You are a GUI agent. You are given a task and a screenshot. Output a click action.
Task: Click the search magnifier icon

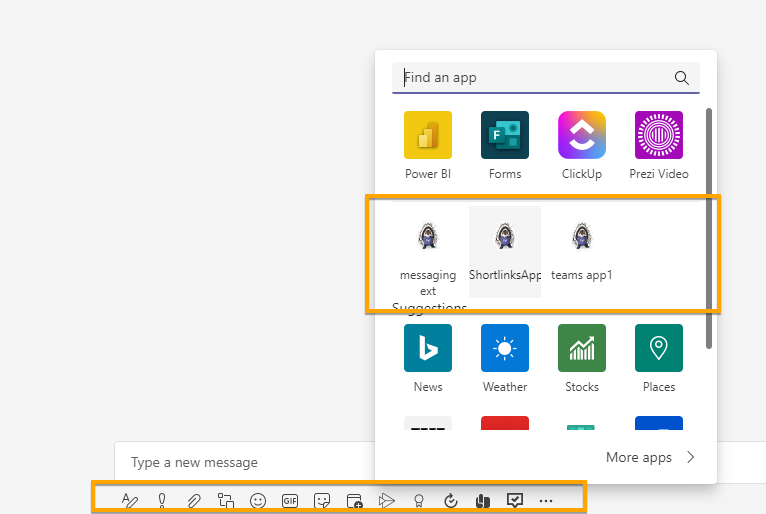[x=681, y=78]
